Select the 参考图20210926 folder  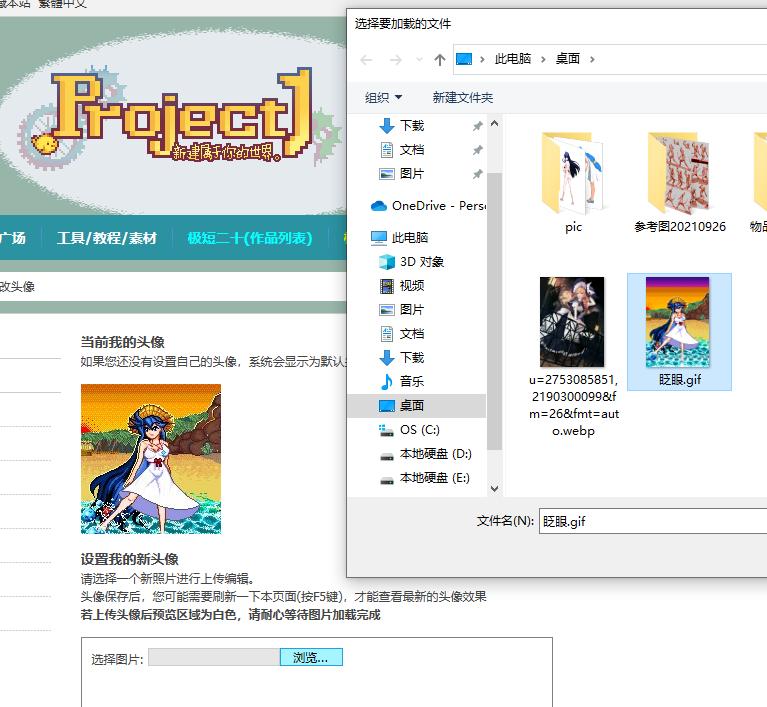679,182
